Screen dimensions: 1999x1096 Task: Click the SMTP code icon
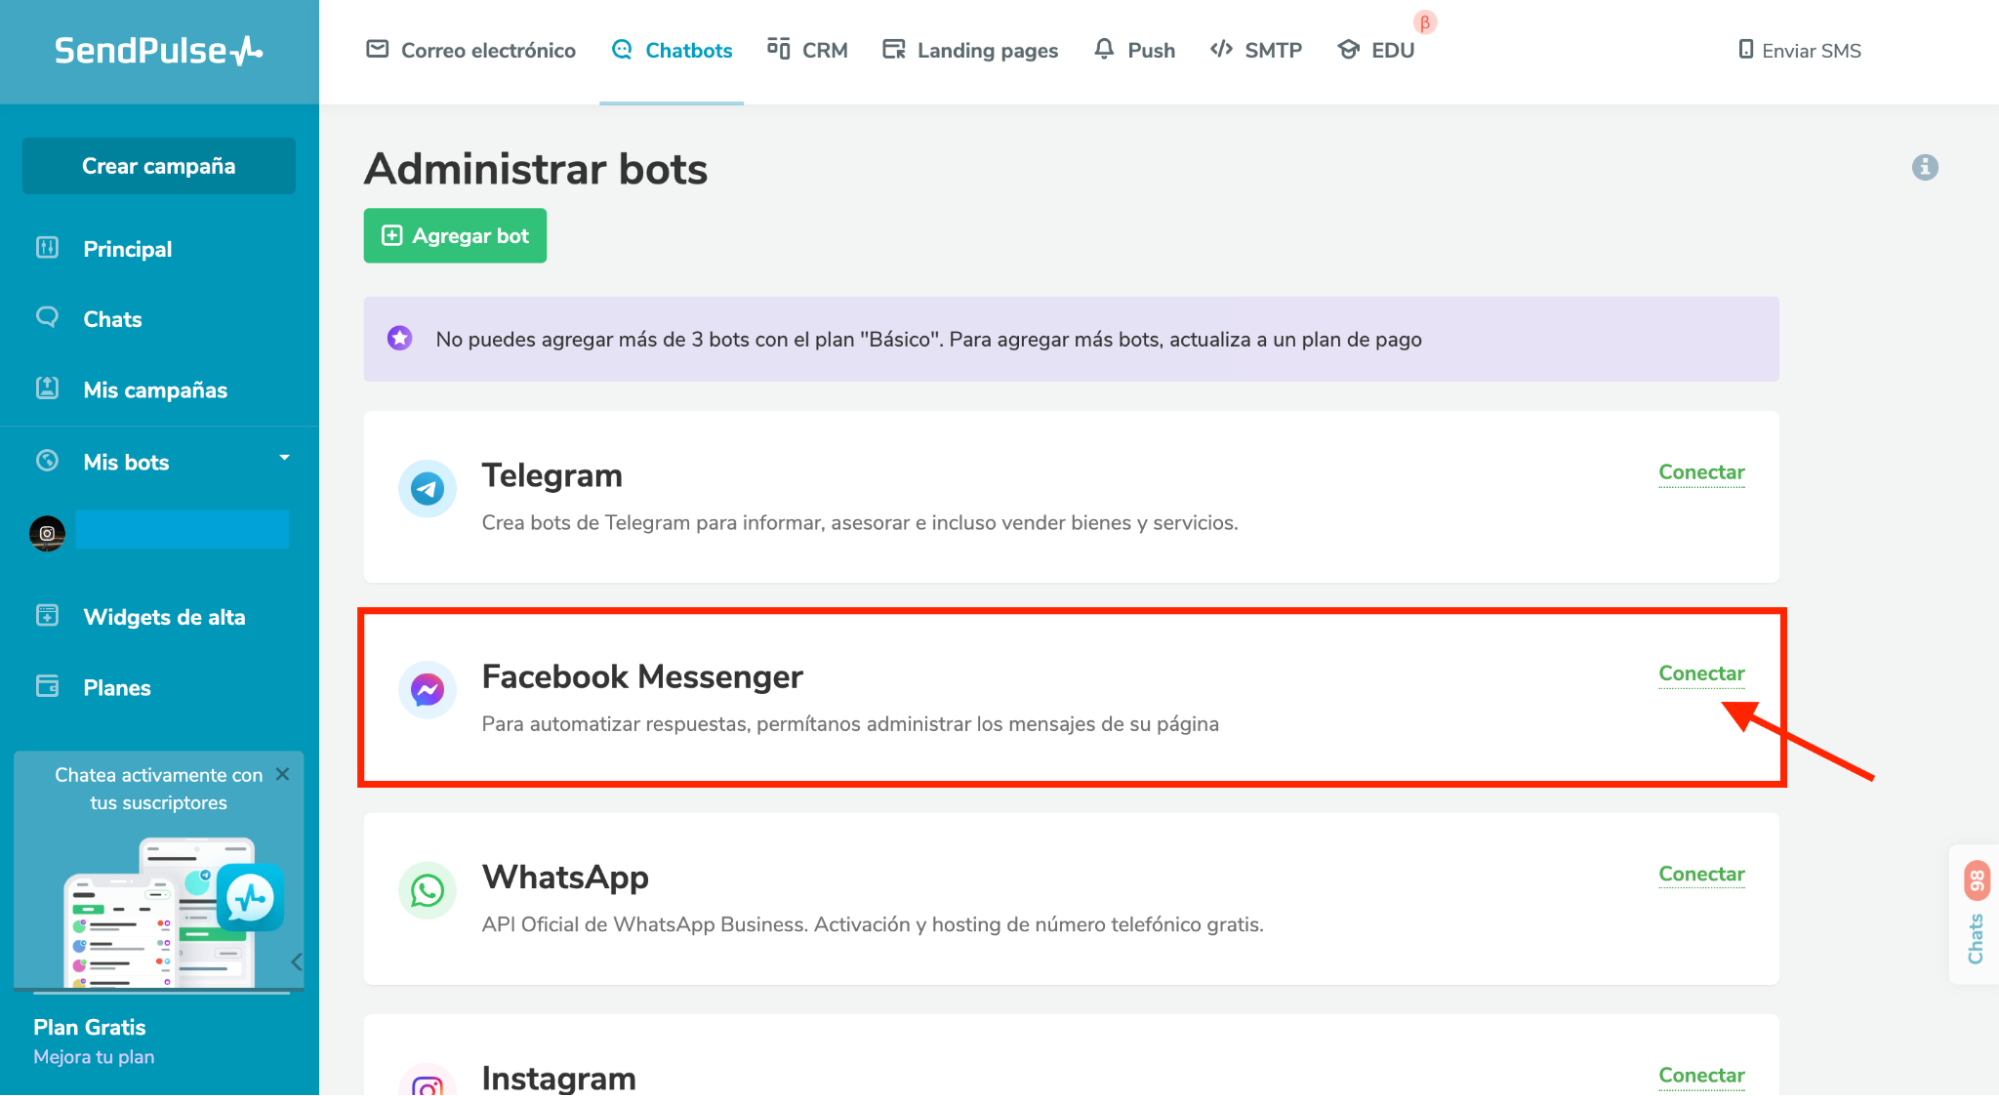(x=1221, y=49)
